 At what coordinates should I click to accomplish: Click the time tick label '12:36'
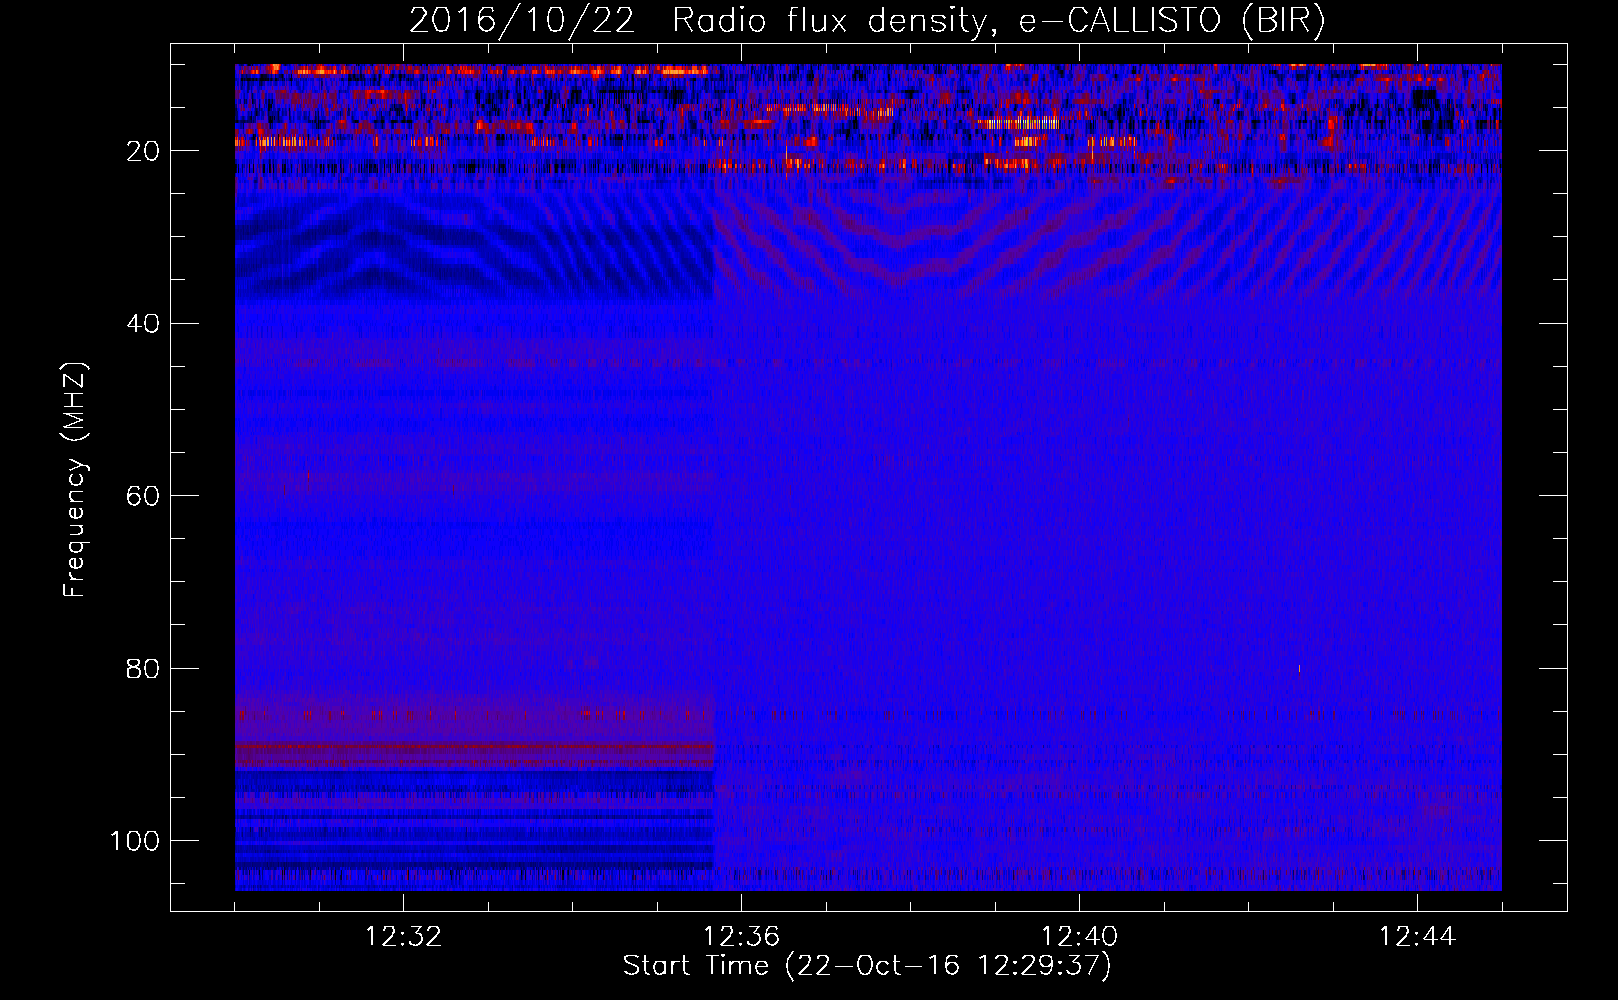click(x=741, y=937)
